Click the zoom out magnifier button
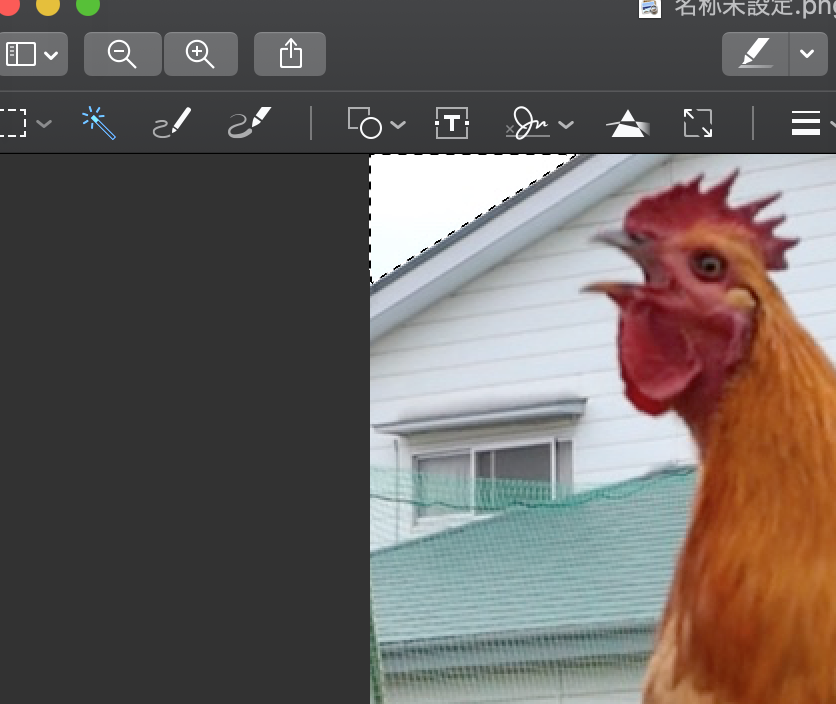 123,54
